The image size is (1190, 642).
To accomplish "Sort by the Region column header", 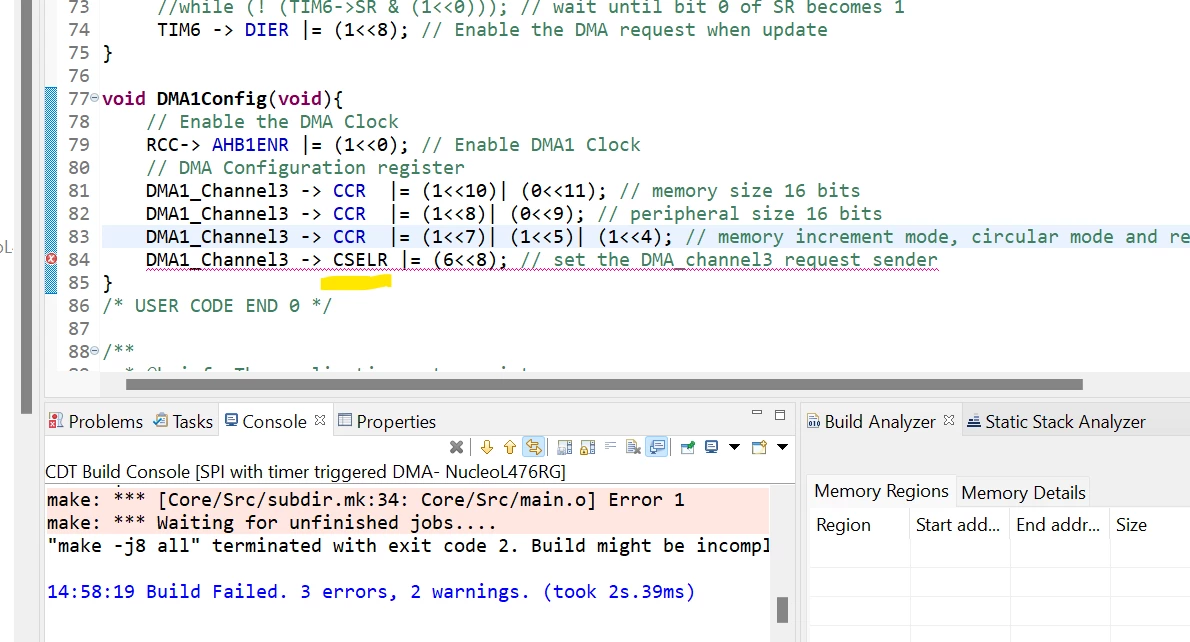I will [x=859, y=524].
